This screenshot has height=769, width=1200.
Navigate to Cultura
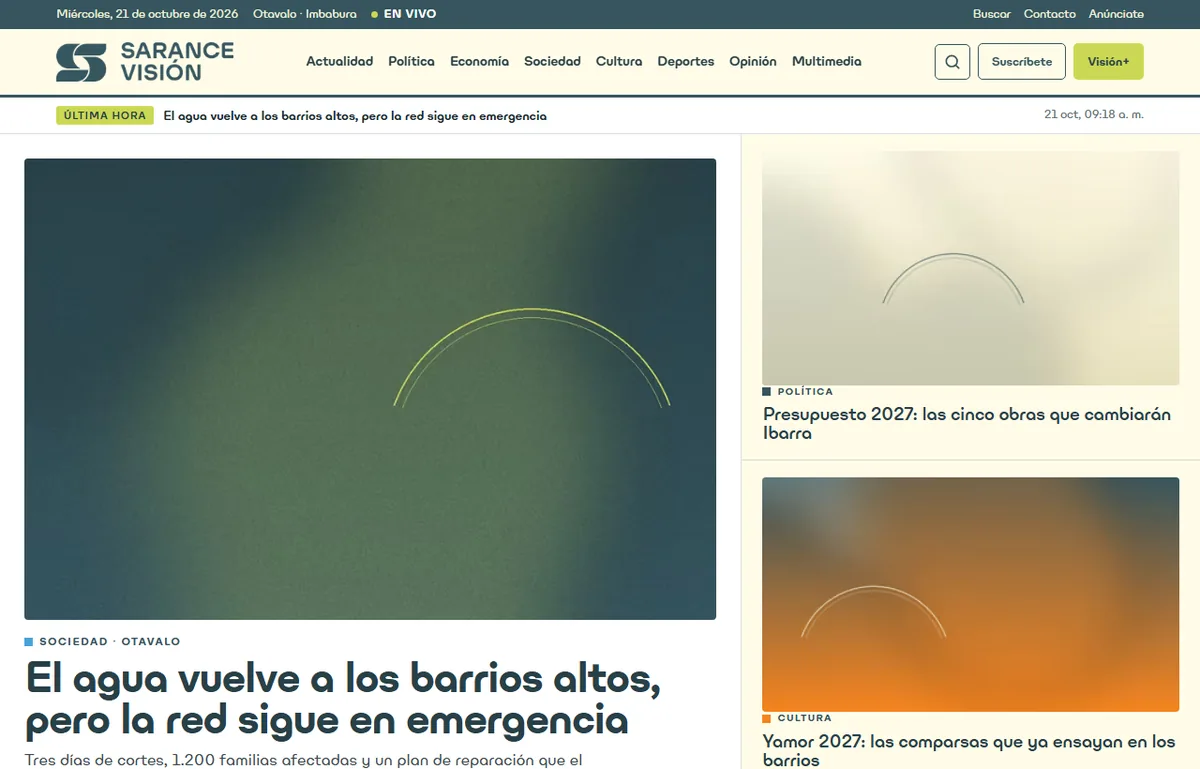[x=619, y=62]
